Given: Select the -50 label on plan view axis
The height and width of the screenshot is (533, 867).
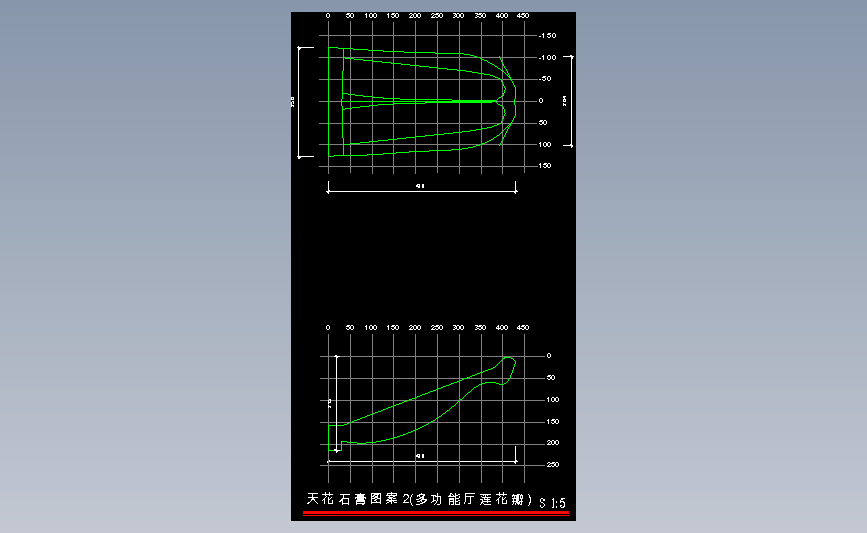Looking at the screenshot, I should click(545, 79).
